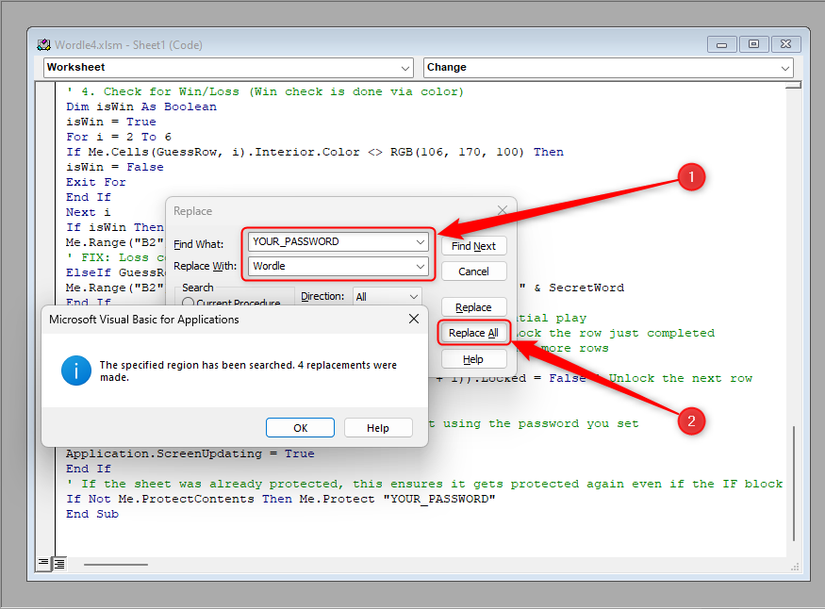Select Full Module View at the bottom left
Viewport: 825px width, 609px height.
click(59, 563)
